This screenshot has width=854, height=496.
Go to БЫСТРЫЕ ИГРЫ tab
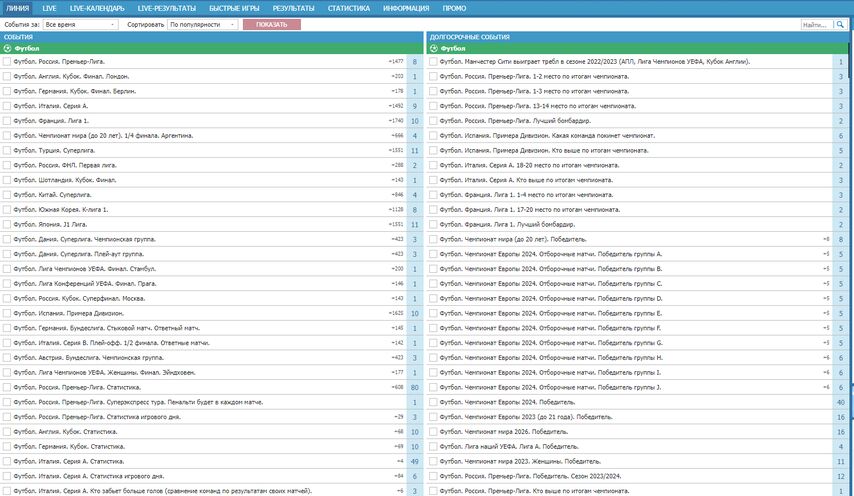coord(234,8)
